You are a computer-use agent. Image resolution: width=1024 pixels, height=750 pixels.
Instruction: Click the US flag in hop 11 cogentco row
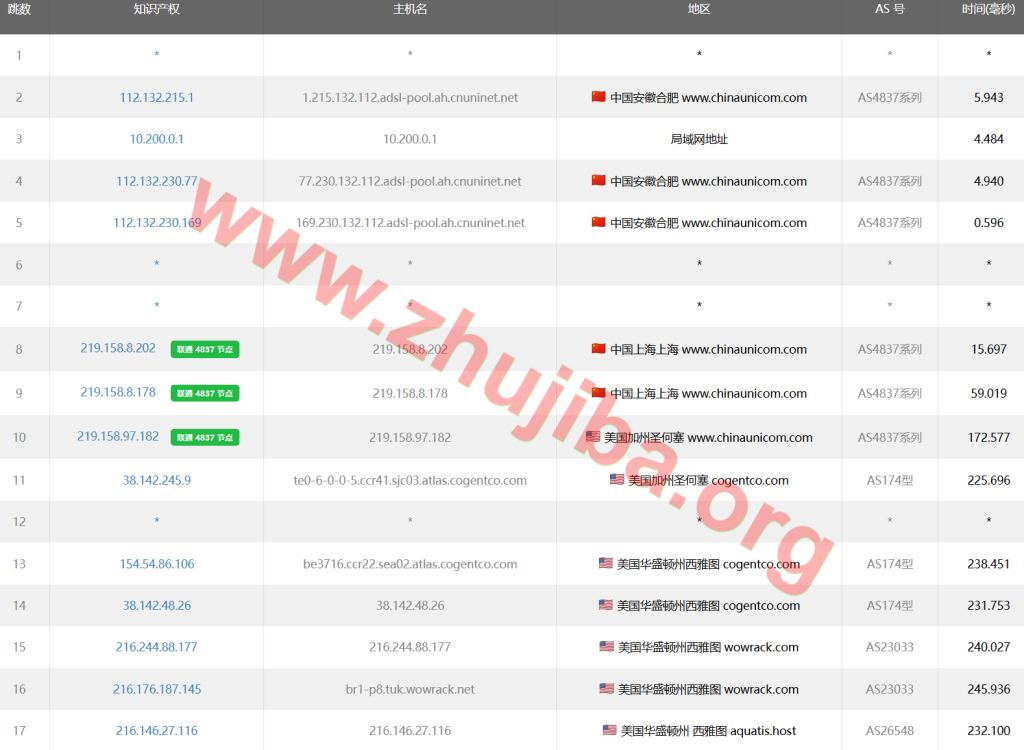tap(617, 480)
